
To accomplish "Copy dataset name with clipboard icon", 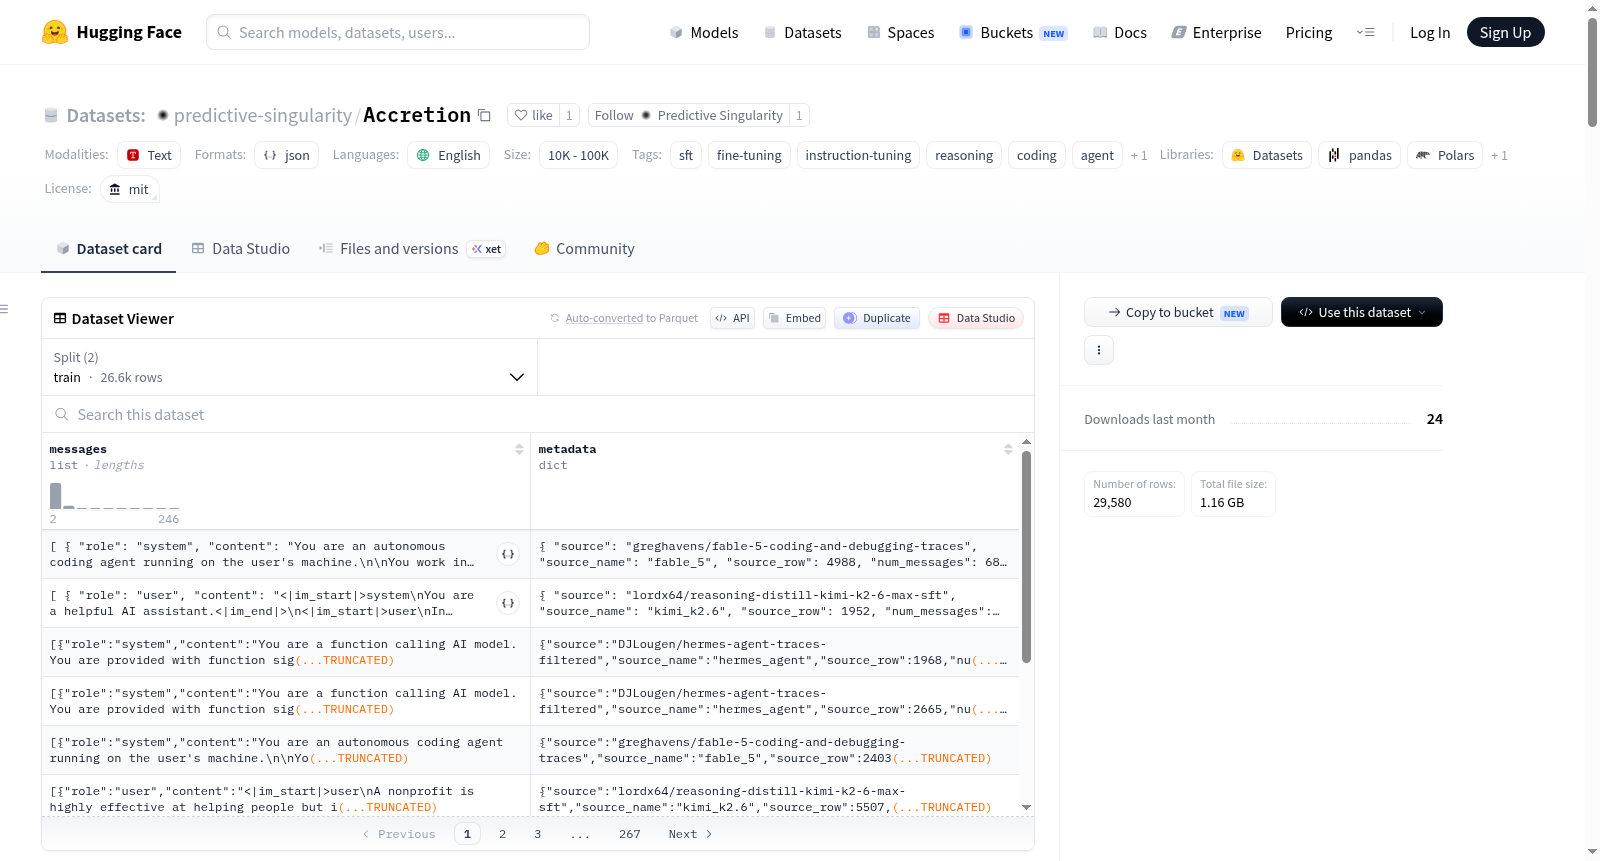I will click(x=484, y=115).
